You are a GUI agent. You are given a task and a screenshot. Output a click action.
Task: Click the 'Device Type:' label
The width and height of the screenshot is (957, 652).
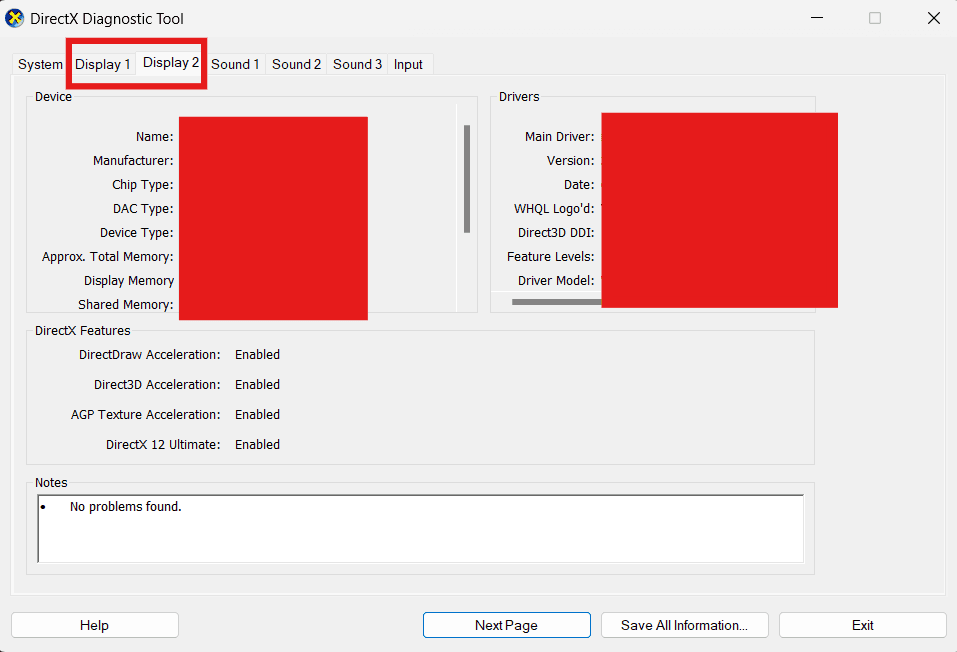pyautogui.click(x=137, y=233)
